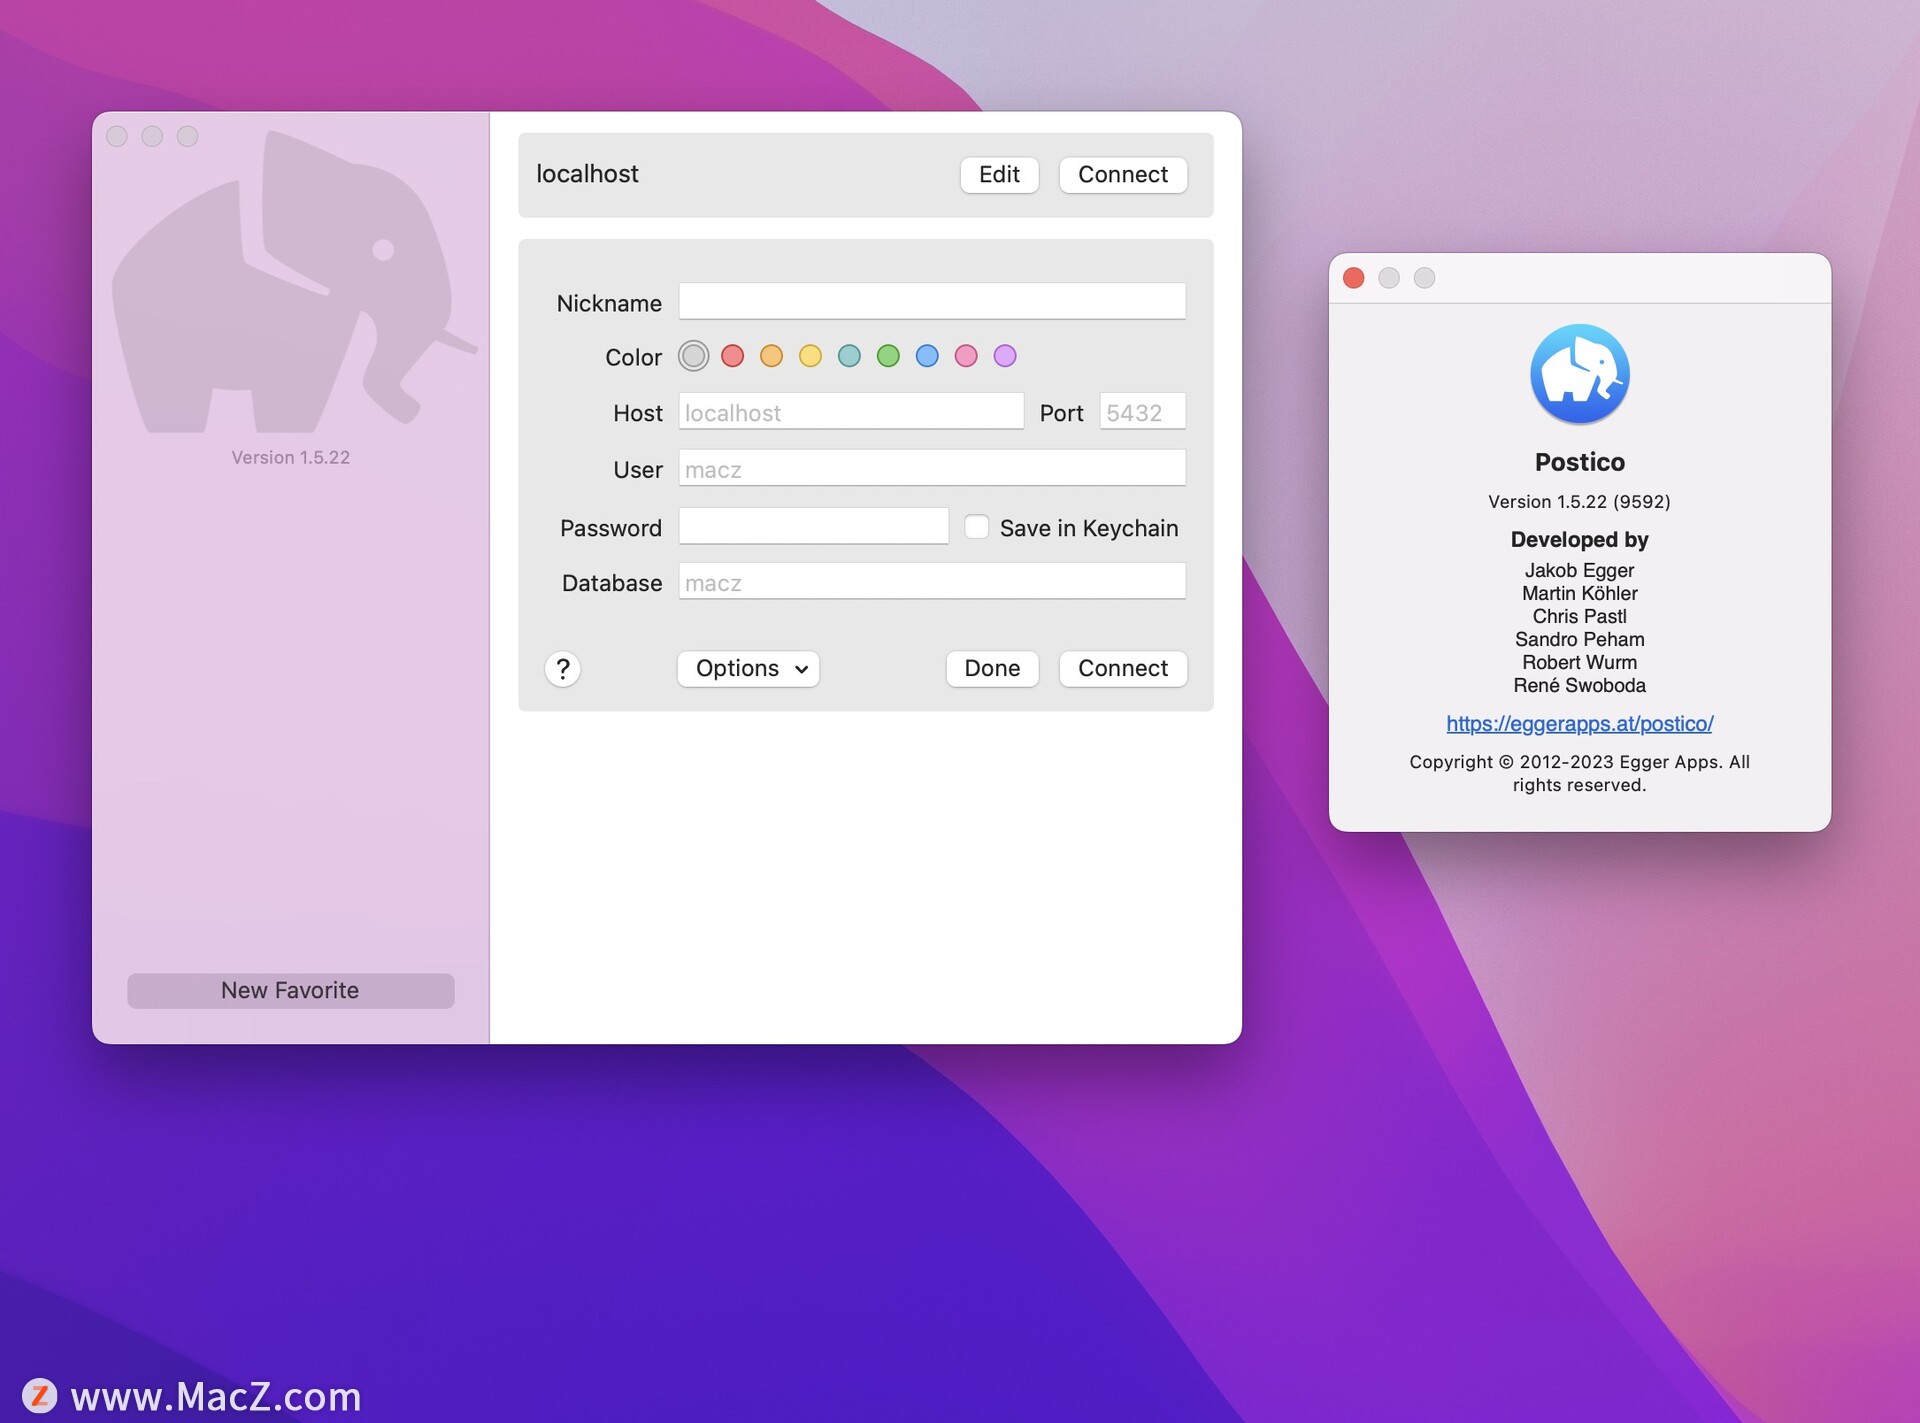
Task: Click the name René Swoboda
Action: click(x=1579, y=685)
